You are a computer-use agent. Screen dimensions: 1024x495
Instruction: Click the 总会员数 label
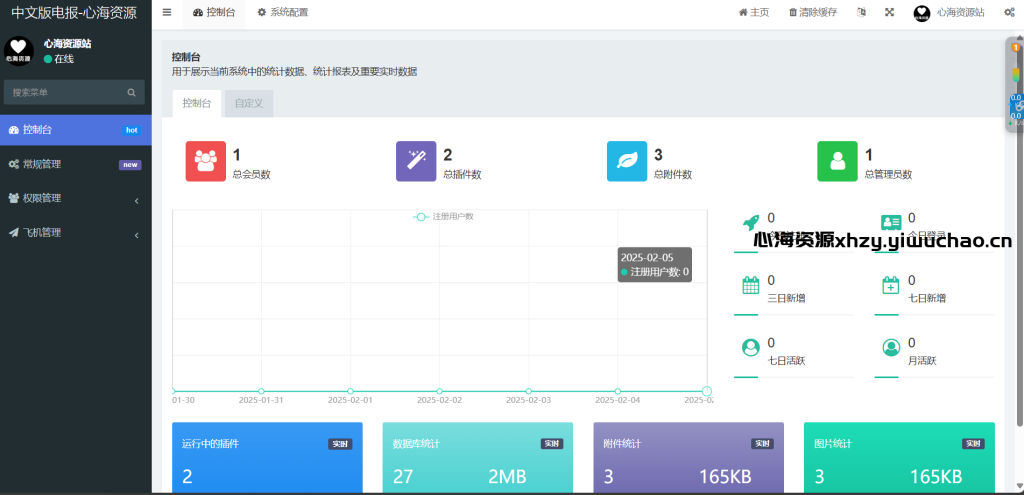251,174
